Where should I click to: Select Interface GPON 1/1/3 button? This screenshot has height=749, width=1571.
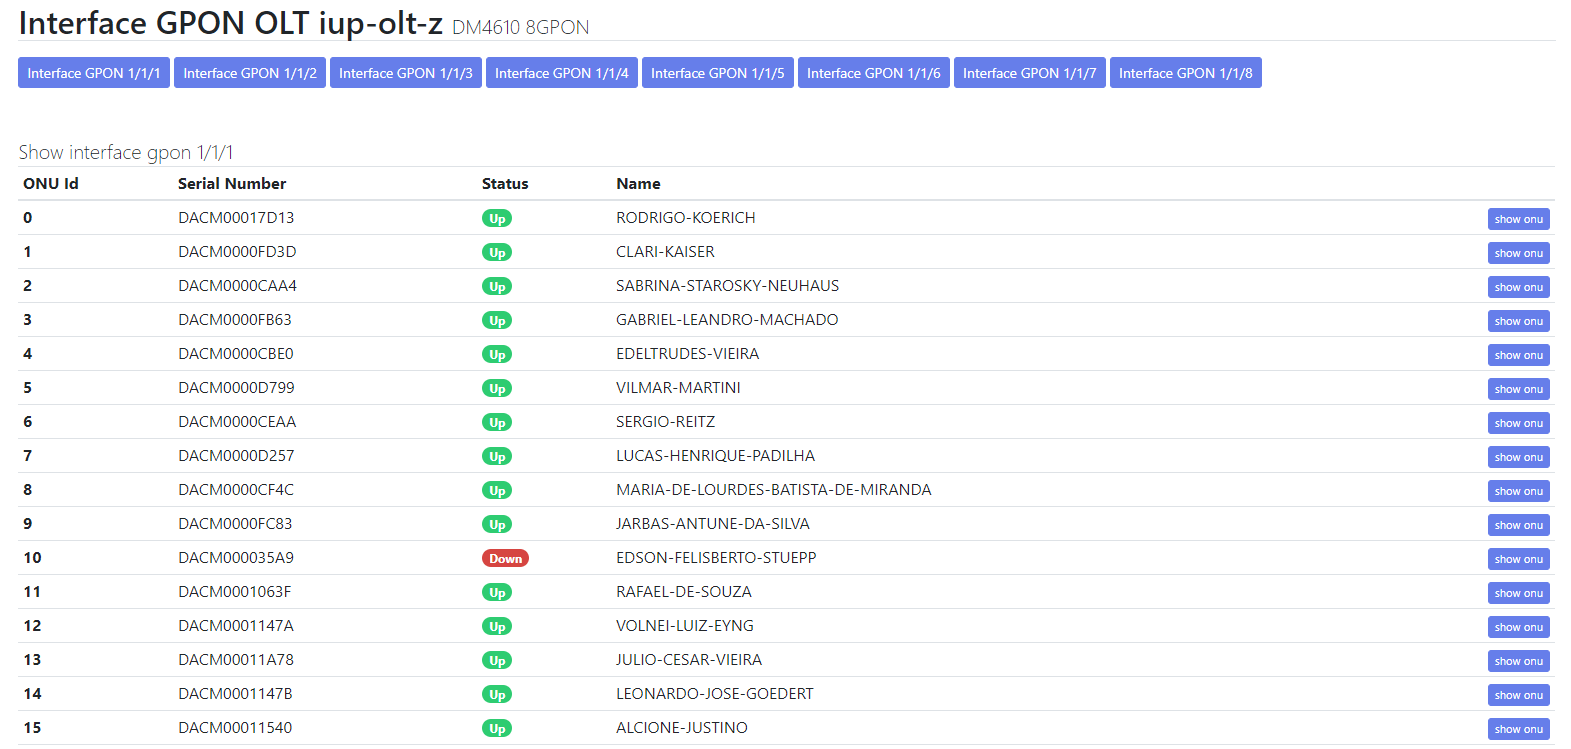(406, 73)
